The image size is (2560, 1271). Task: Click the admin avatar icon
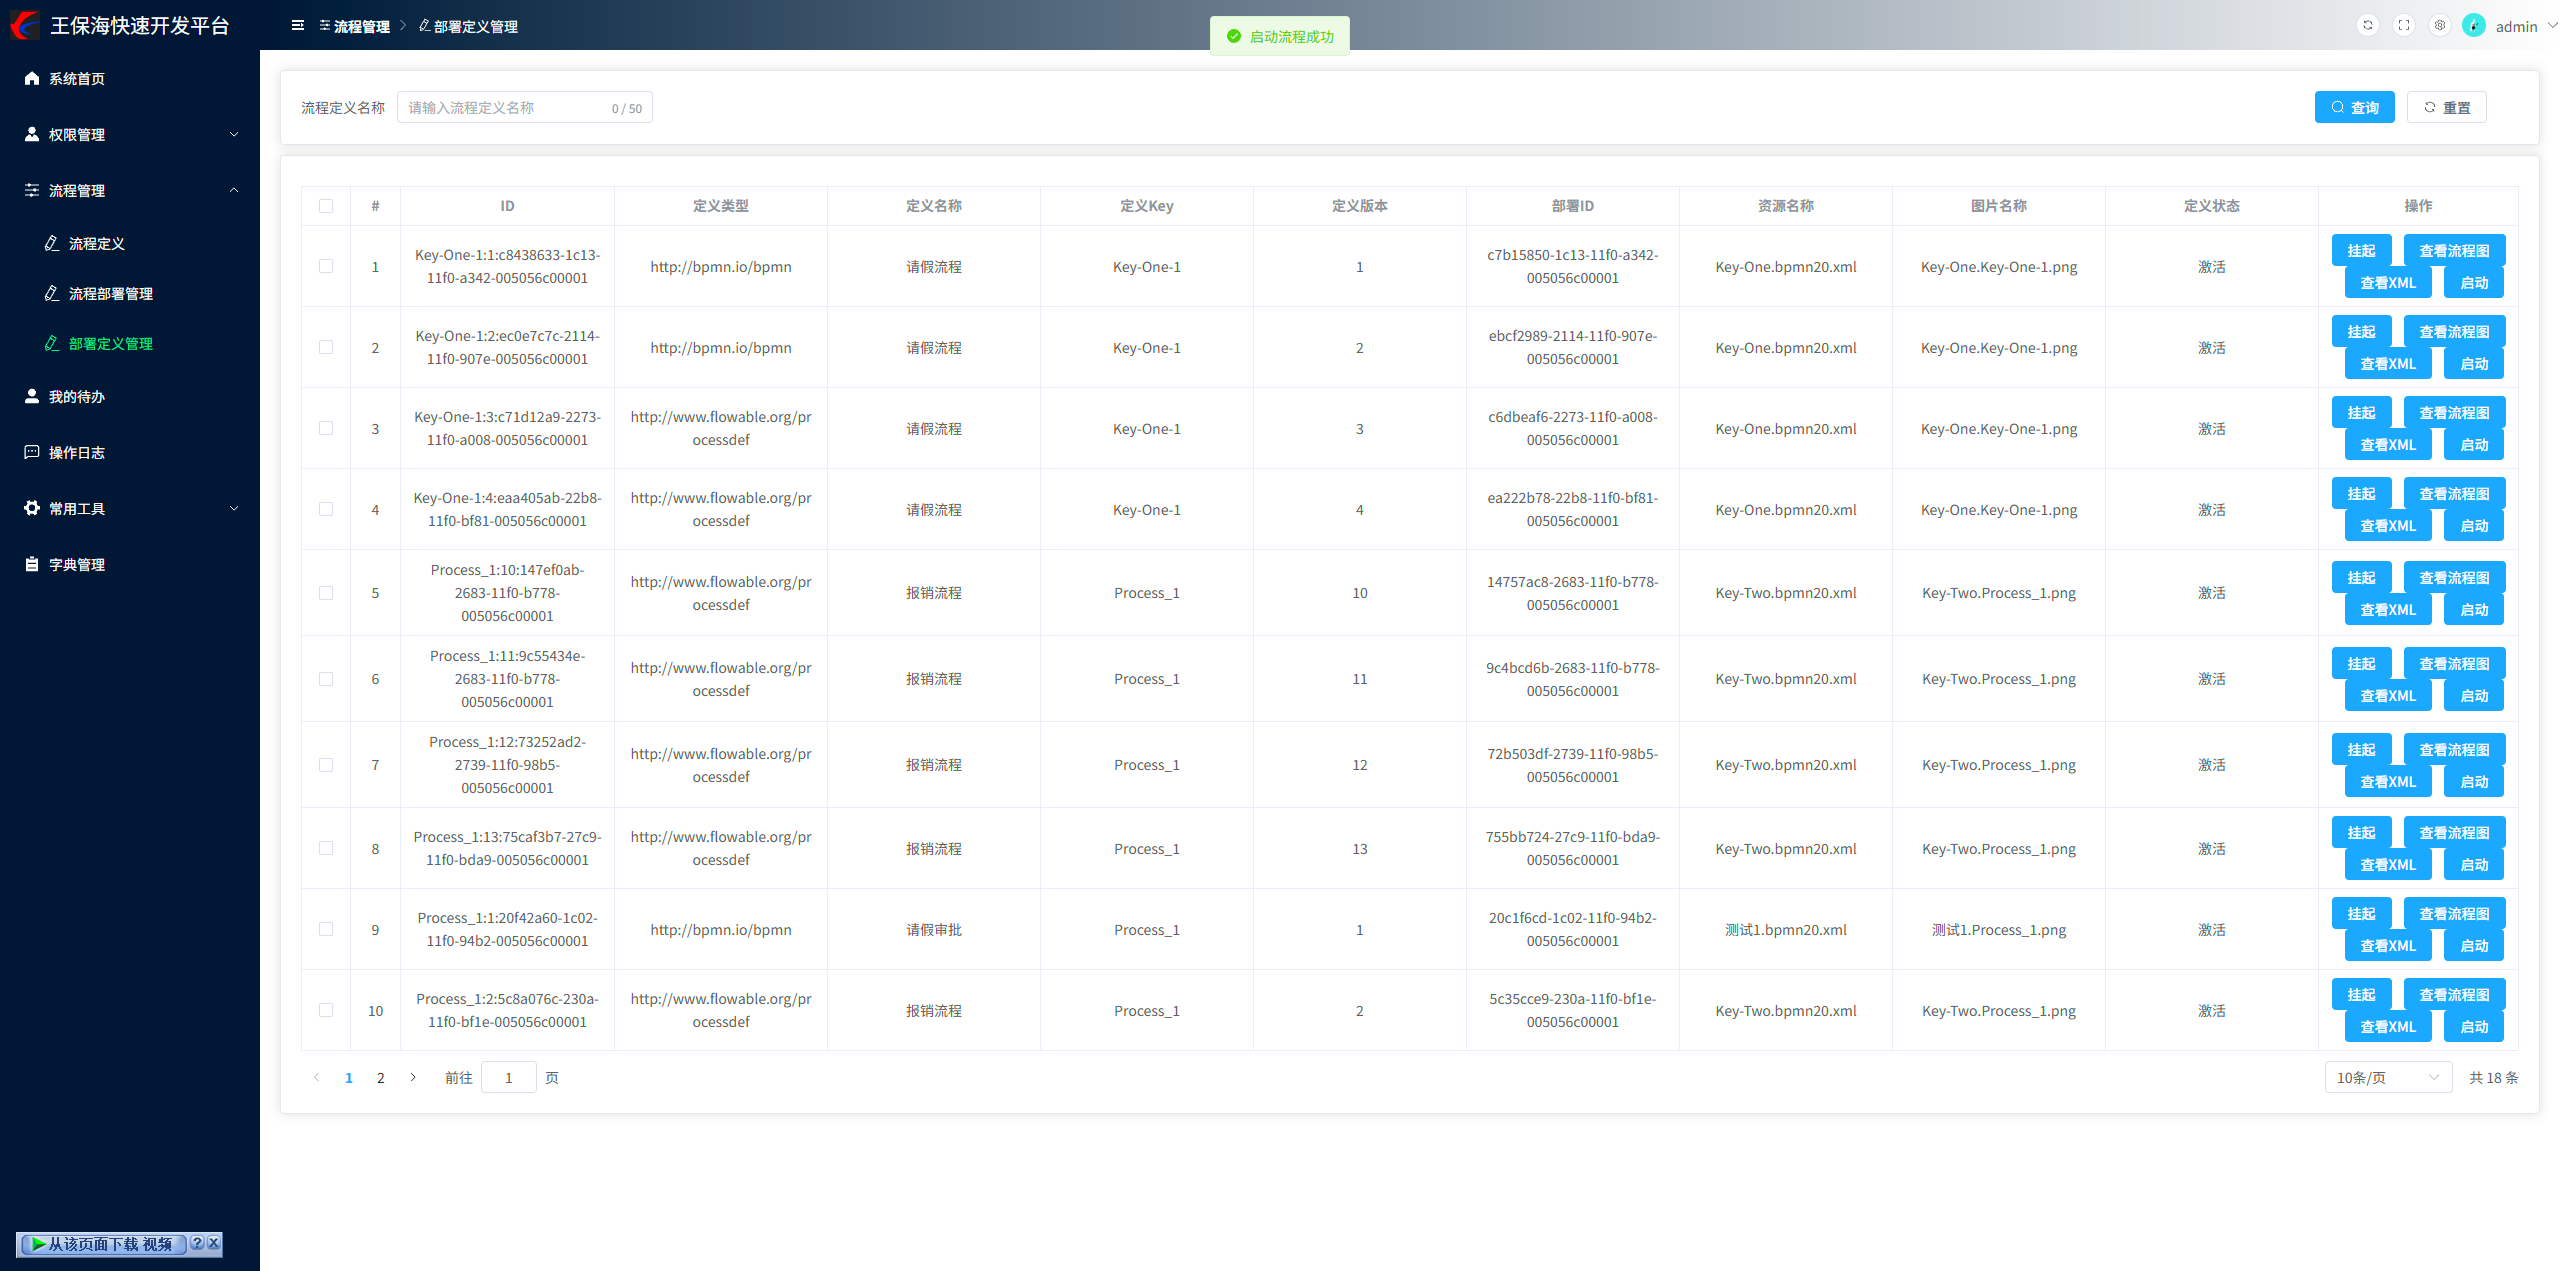(x=2474, y=26)
